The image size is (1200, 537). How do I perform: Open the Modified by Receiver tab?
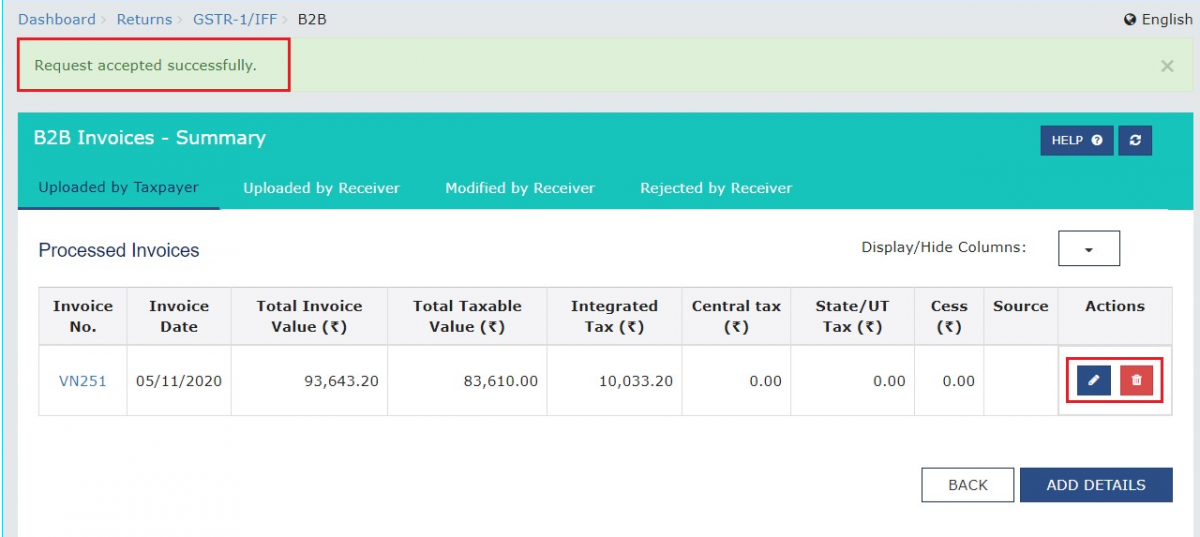point(519,188)
